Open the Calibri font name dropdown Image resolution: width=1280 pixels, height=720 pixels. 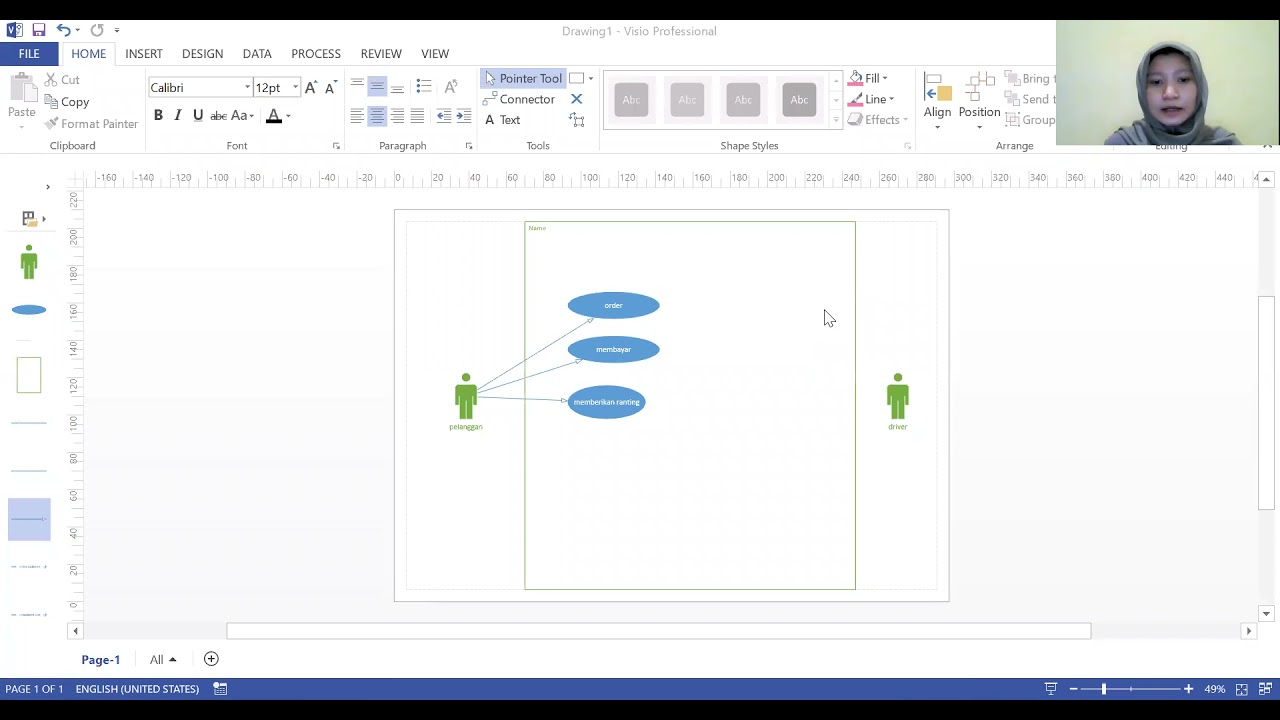(247, 88)
